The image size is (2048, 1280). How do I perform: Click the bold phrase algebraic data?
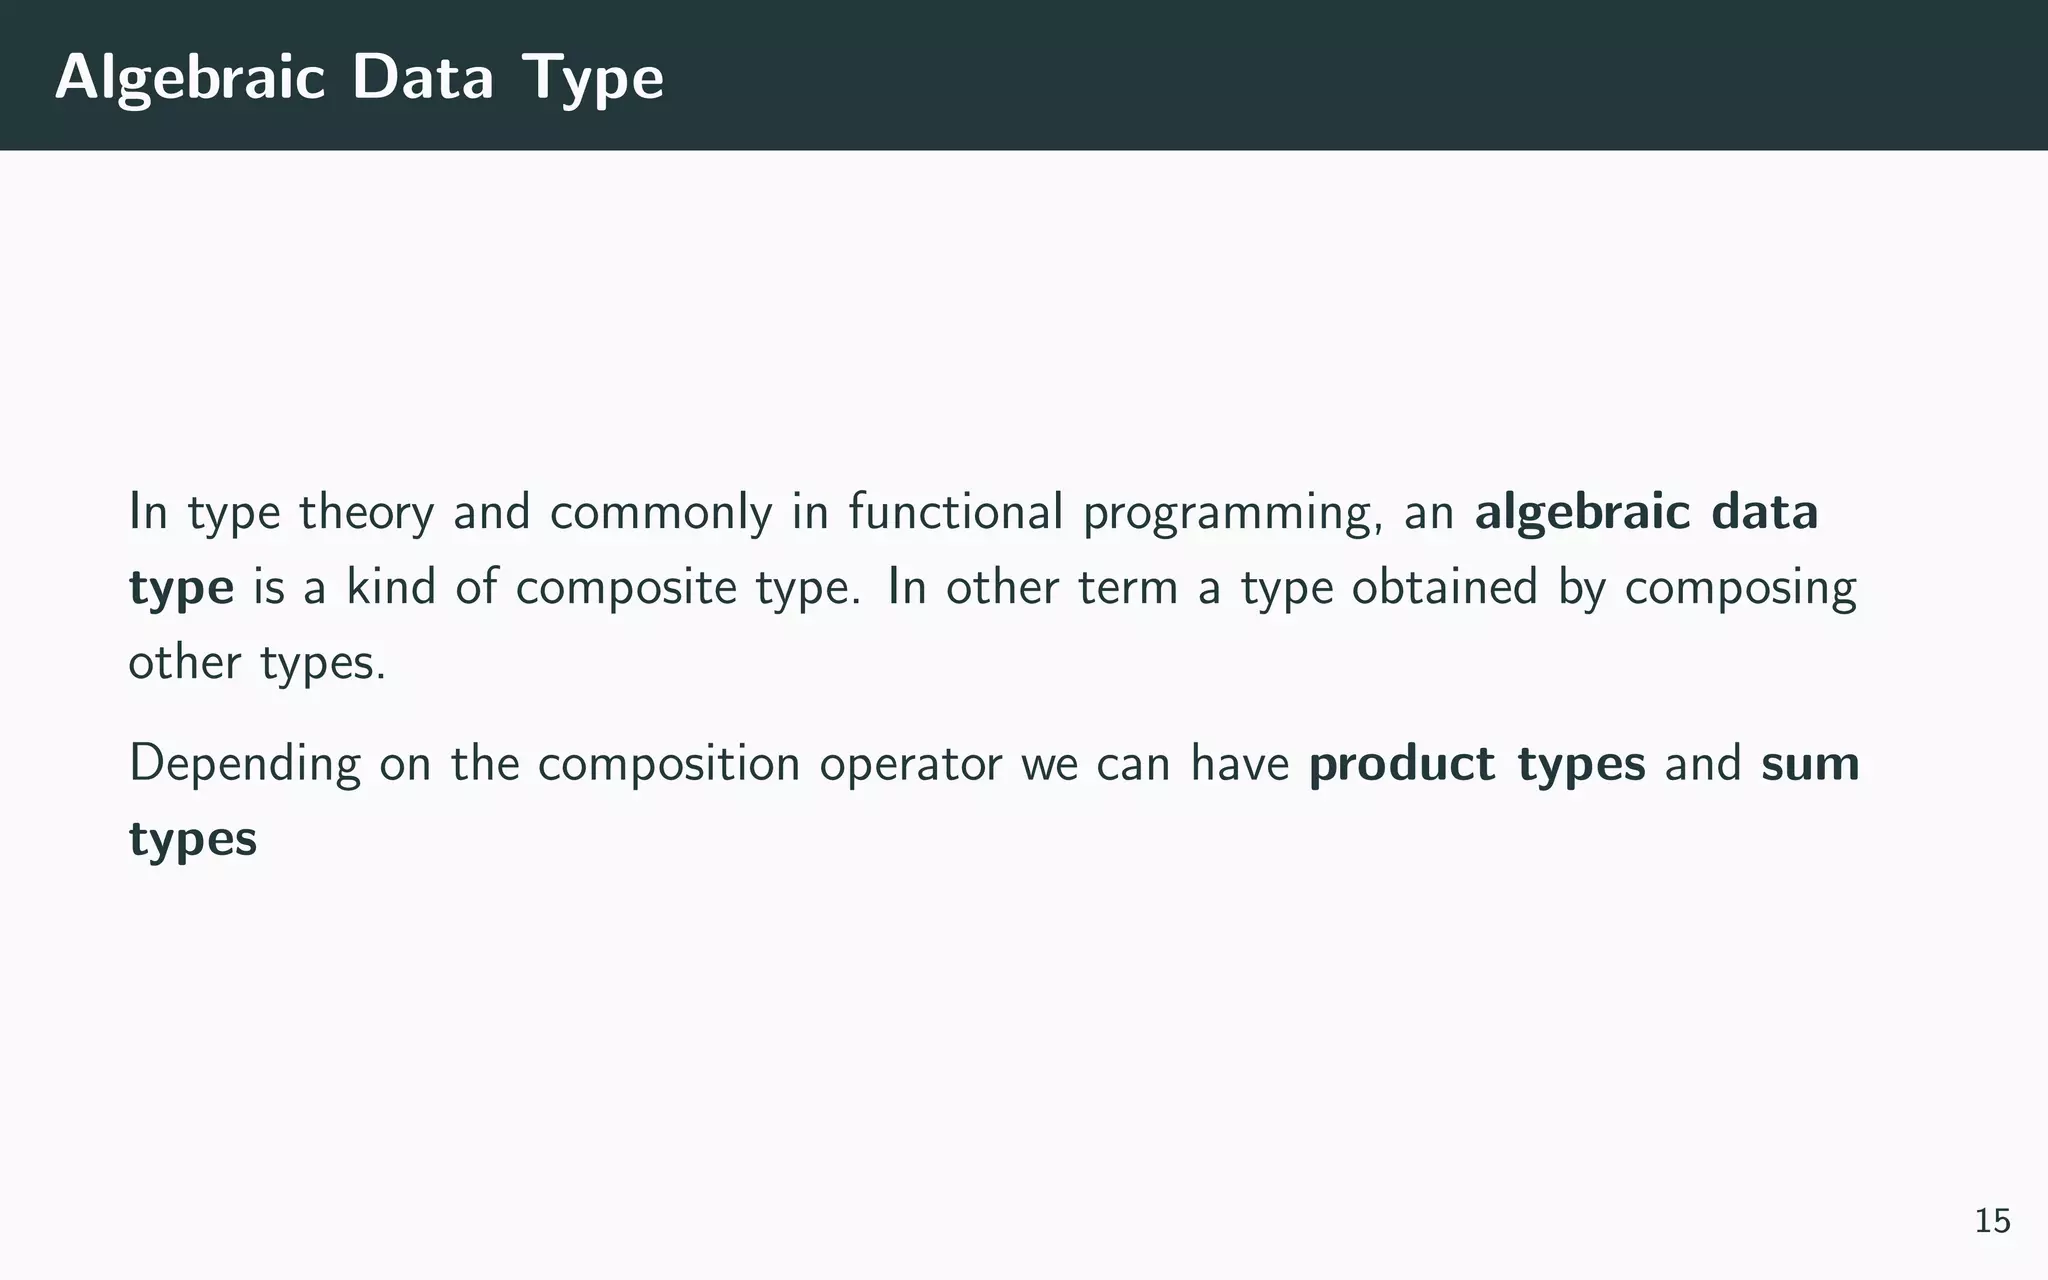[1646, 512]
